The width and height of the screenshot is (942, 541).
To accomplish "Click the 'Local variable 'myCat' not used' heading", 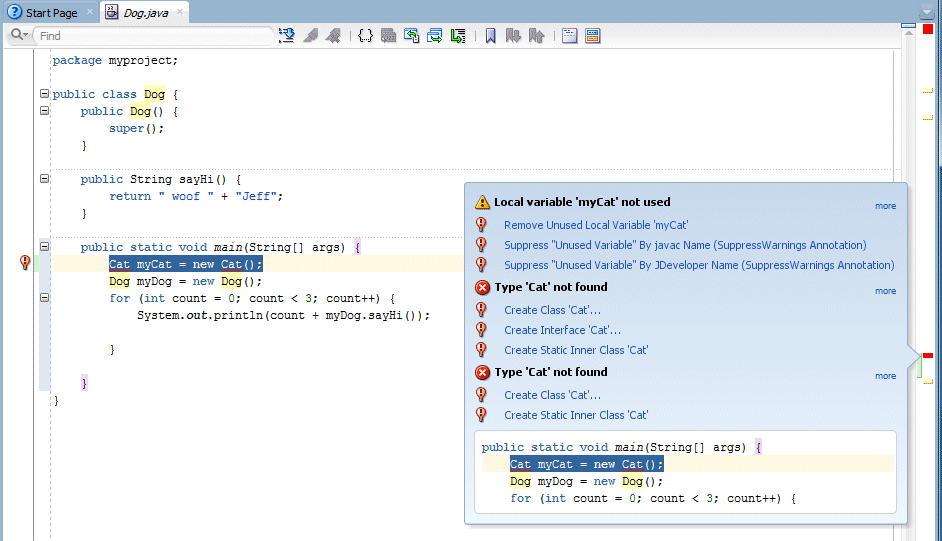I will [x=582, y=202].
